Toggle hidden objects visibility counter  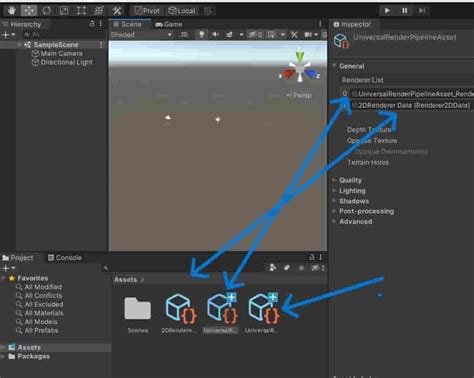255,35
